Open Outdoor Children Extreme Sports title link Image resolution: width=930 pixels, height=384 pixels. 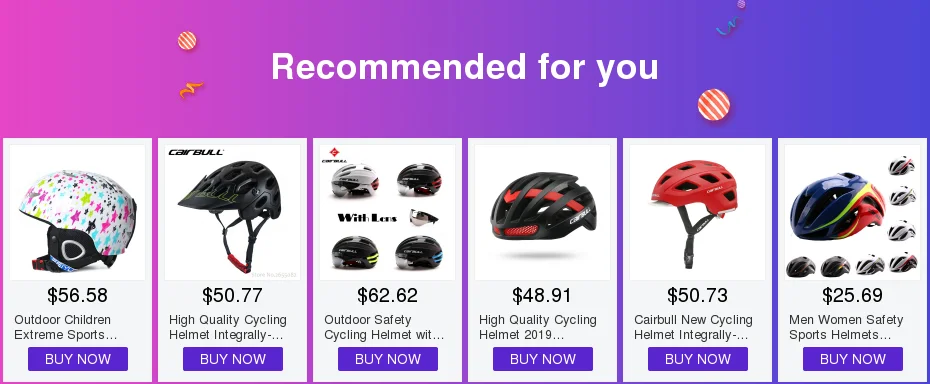[x=65, y=327]
